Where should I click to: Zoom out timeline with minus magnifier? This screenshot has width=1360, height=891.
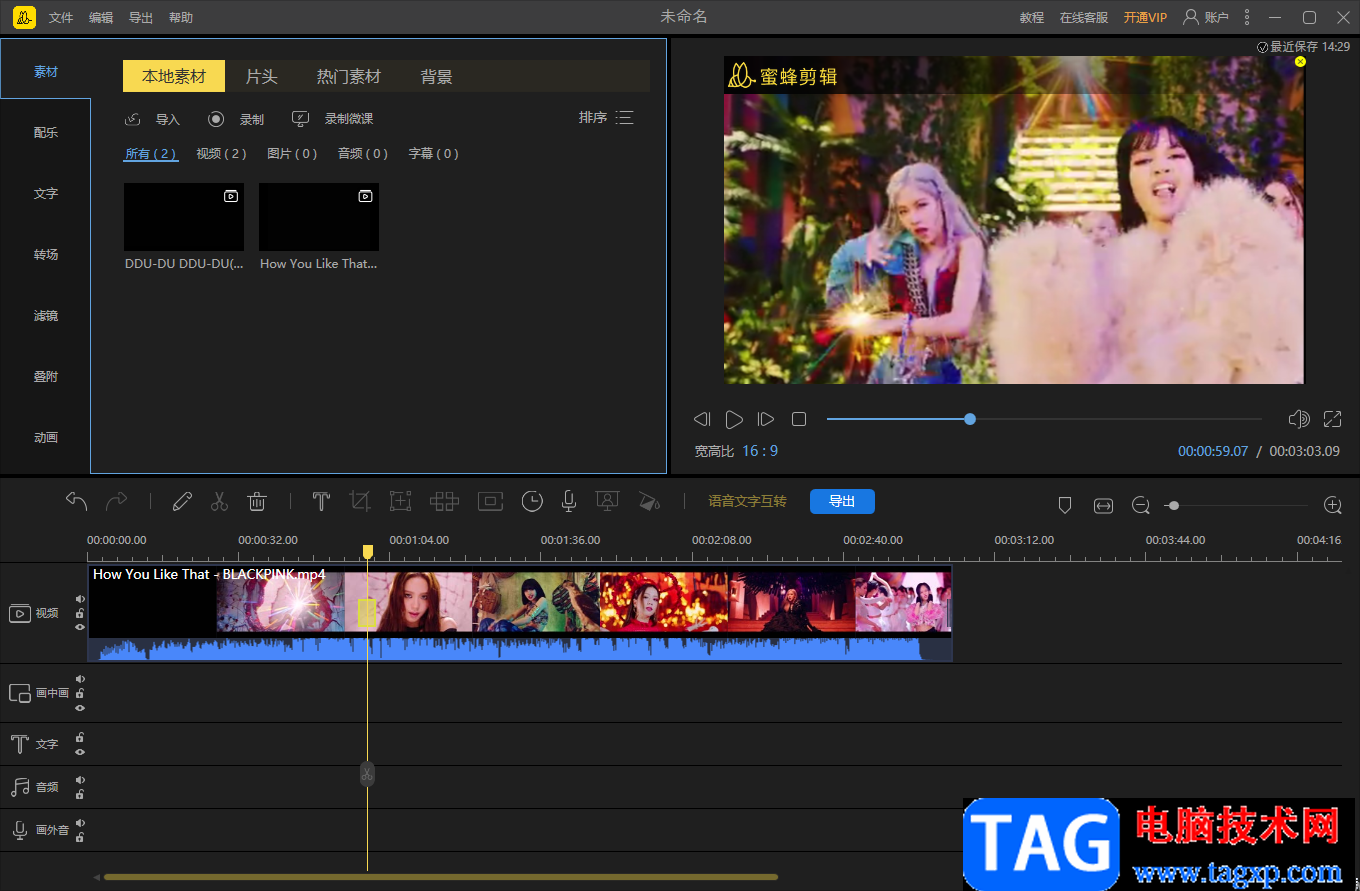[1141, 506]
